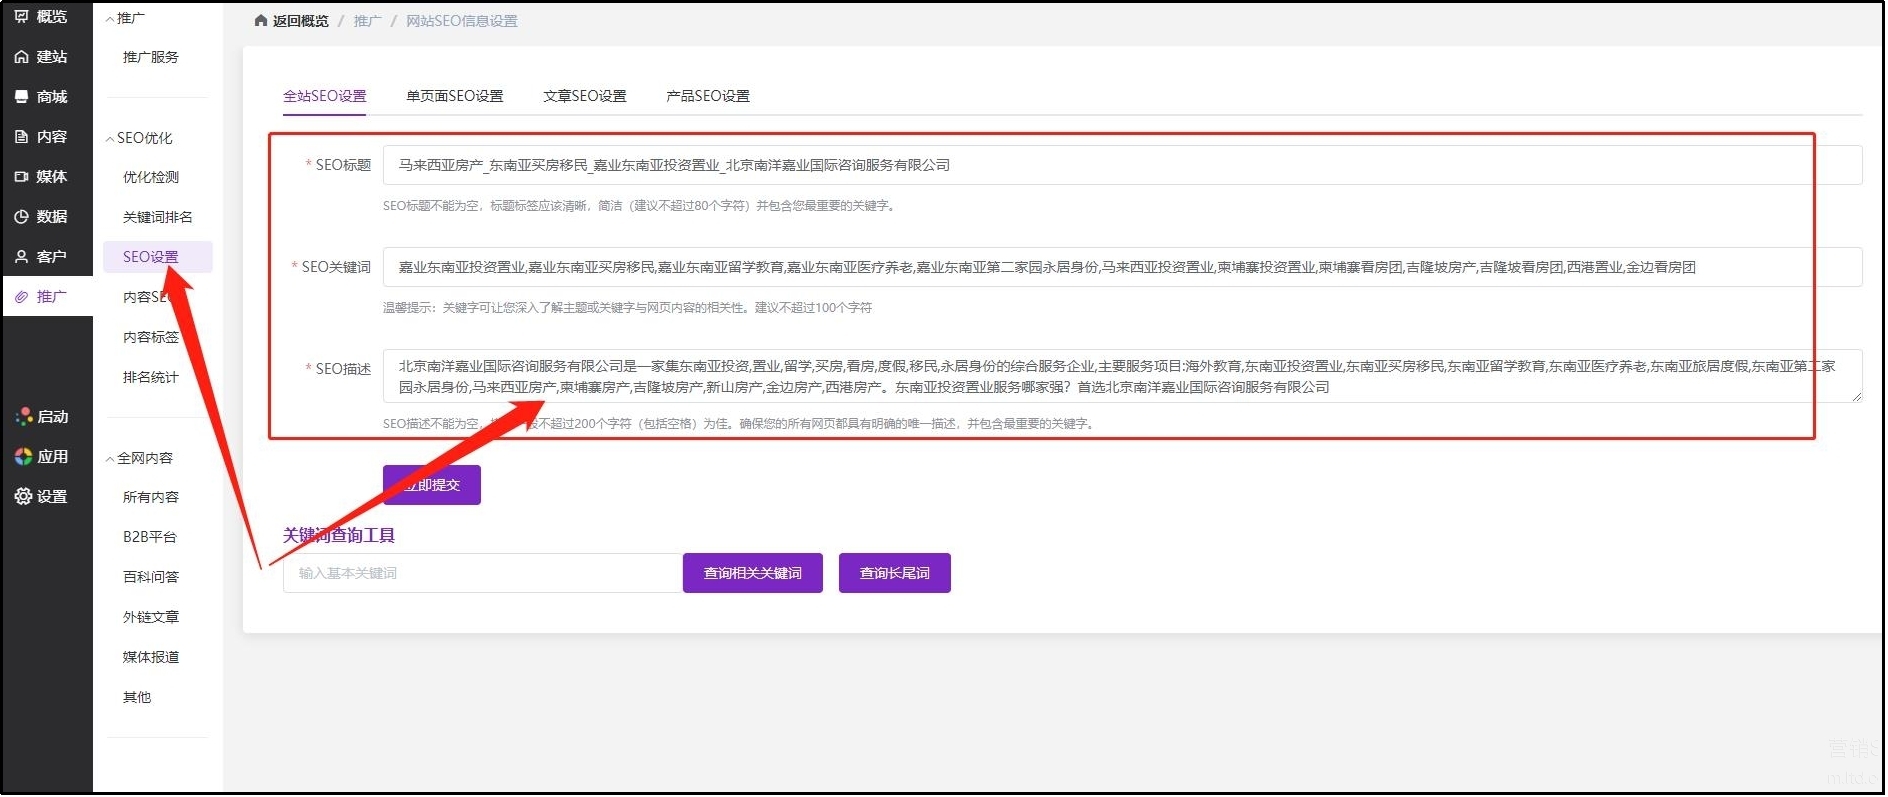This screenshot has height=797, width=1888.
Task: Click the 概览 overview icon in sidebar
Action: pyautogui.click(x=22, y=17)
